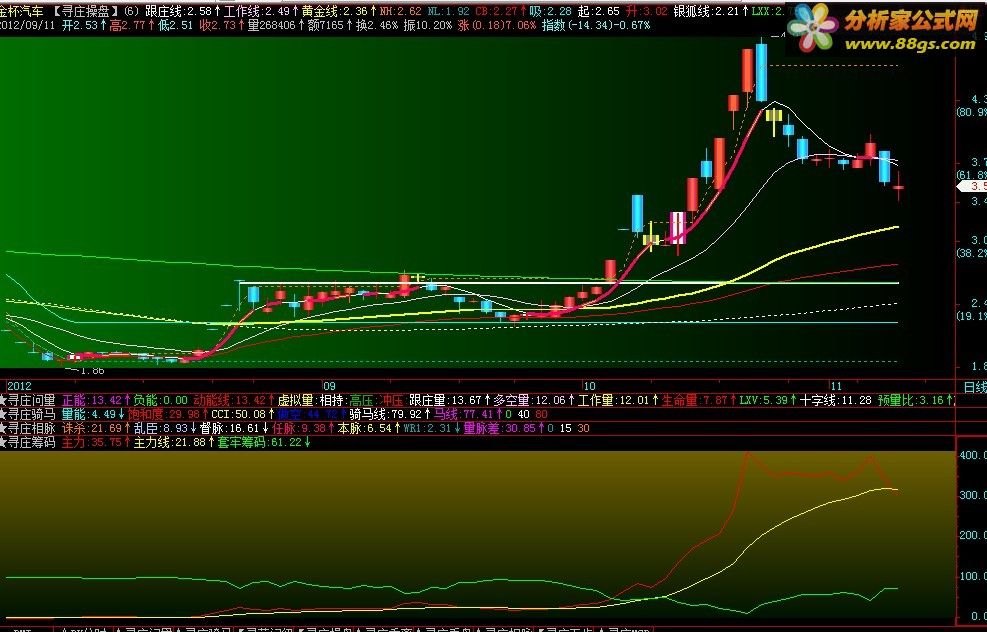The height and width of the screenshot is (632, 987).
Task: Click the 09 month marker on time axis
Action: point(329,386)
